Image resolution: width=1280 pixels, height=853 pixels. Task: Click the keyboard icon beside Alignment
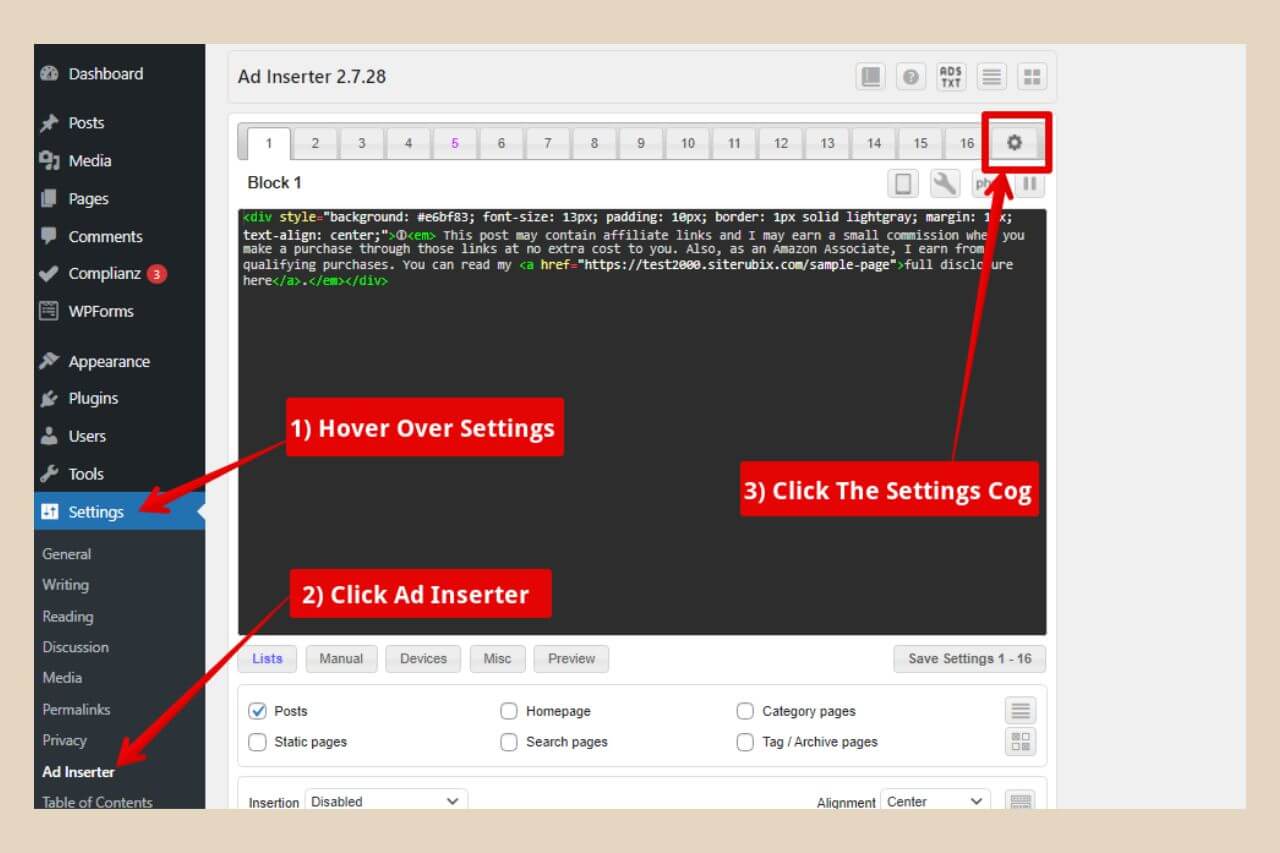click(1020, 802)
